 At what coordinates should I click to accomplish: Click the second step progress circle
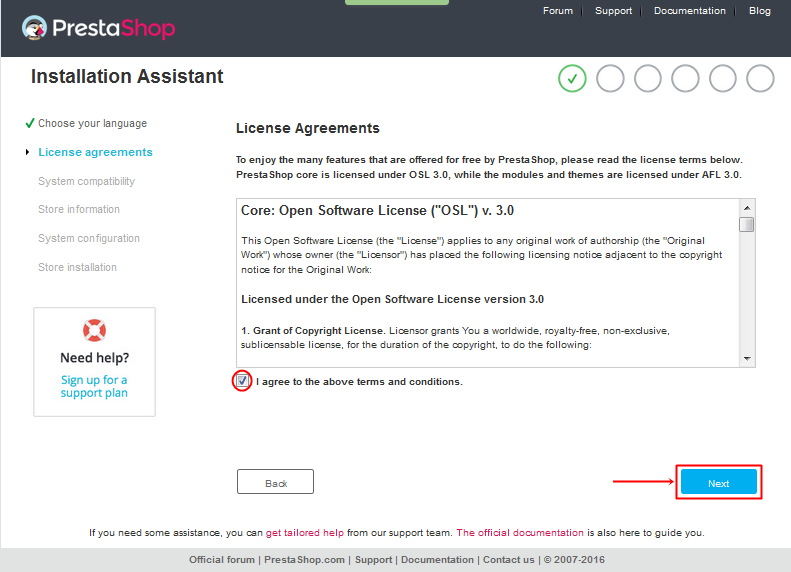(x=610, y=79)
